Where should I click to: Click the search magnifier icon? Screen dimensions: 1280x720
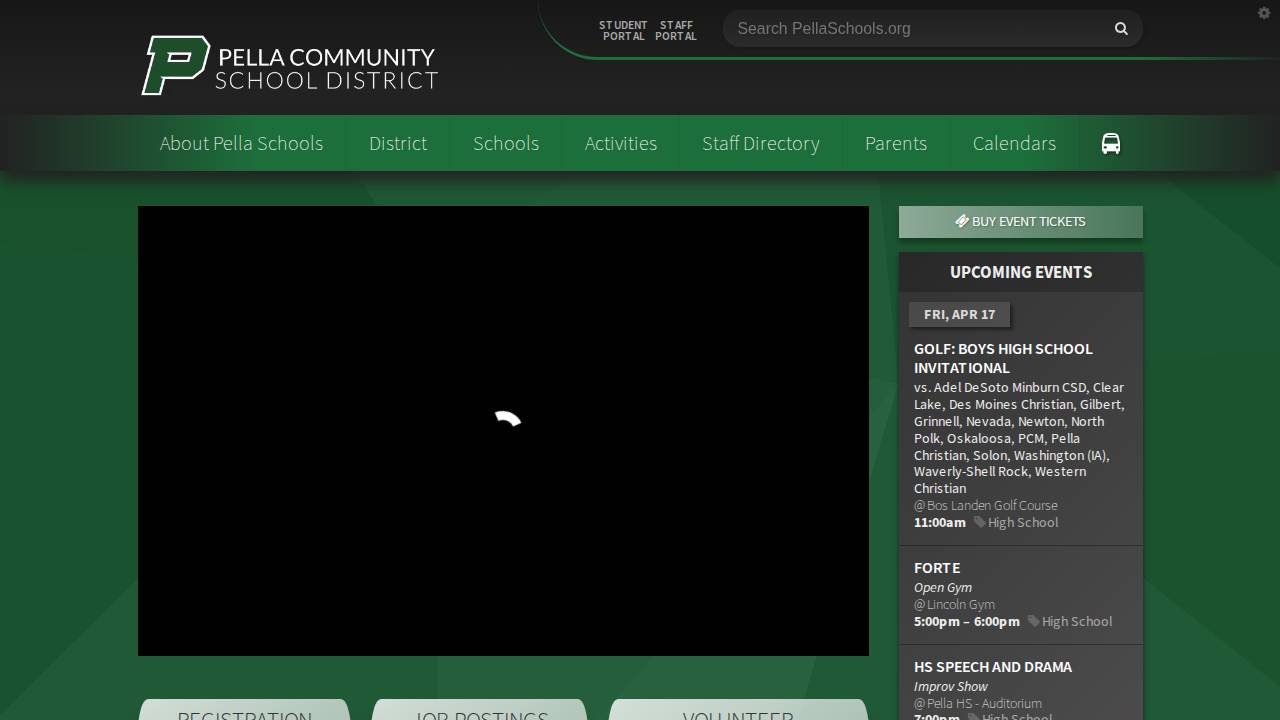[x=1120, y=29]
